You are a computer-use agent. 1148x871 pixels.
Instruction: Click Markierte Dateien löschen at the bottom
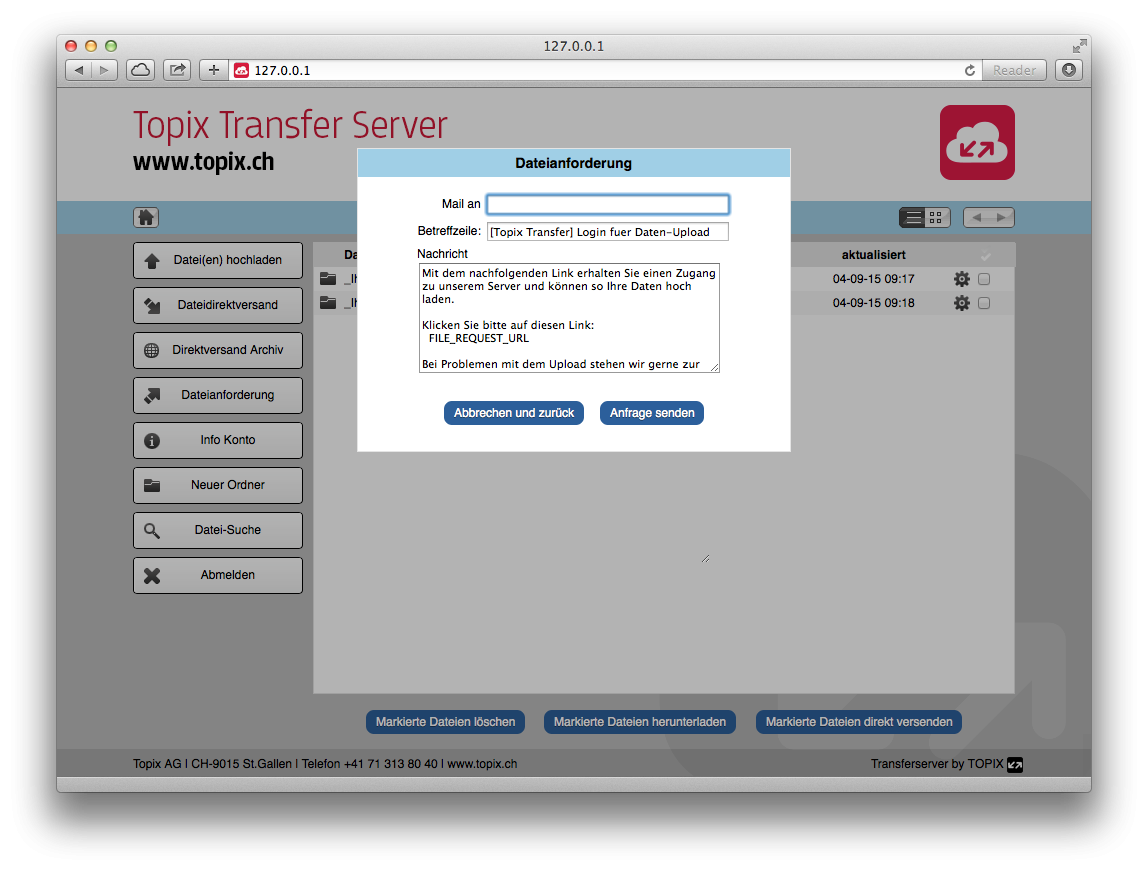(445, 722)
